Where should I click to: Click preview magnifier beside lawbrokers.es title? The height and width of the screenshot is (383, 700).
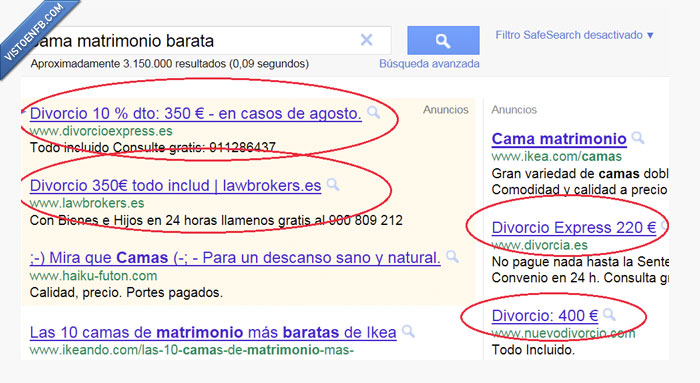pos(333,184)
